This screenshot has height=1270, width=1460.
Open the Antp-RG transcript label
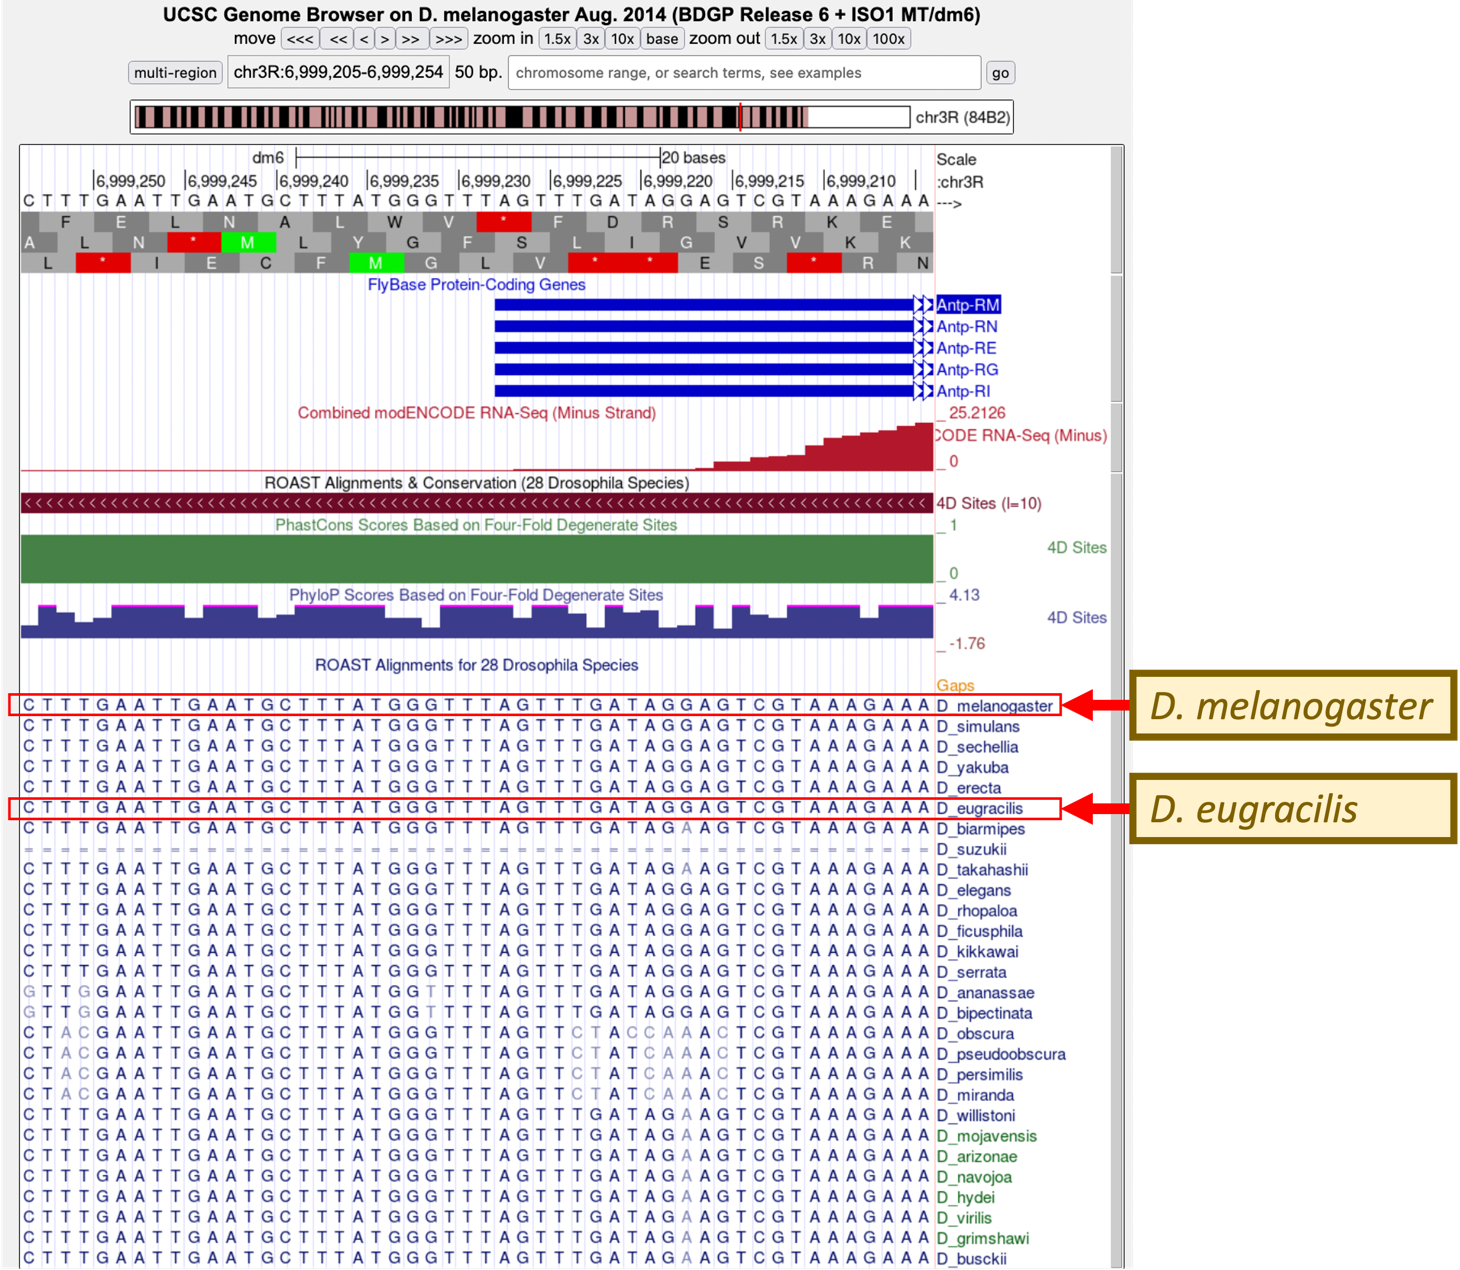tap(967, 370)
